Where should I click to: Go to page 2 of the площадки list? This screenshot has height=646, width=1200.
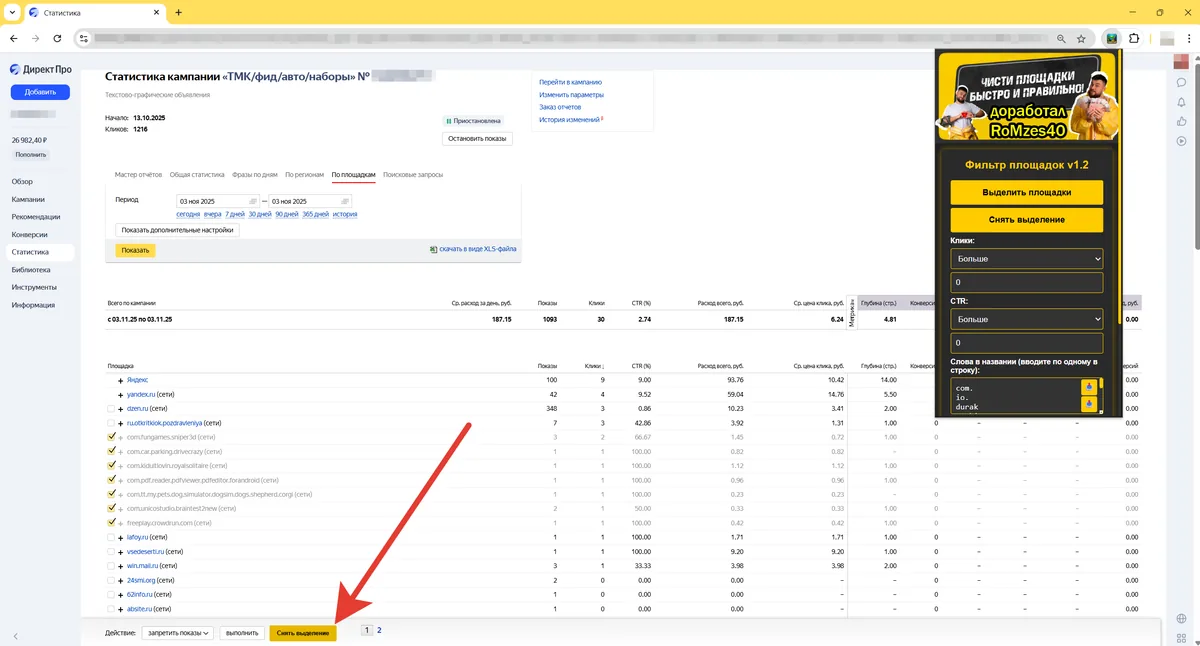(x=379, y=631)
